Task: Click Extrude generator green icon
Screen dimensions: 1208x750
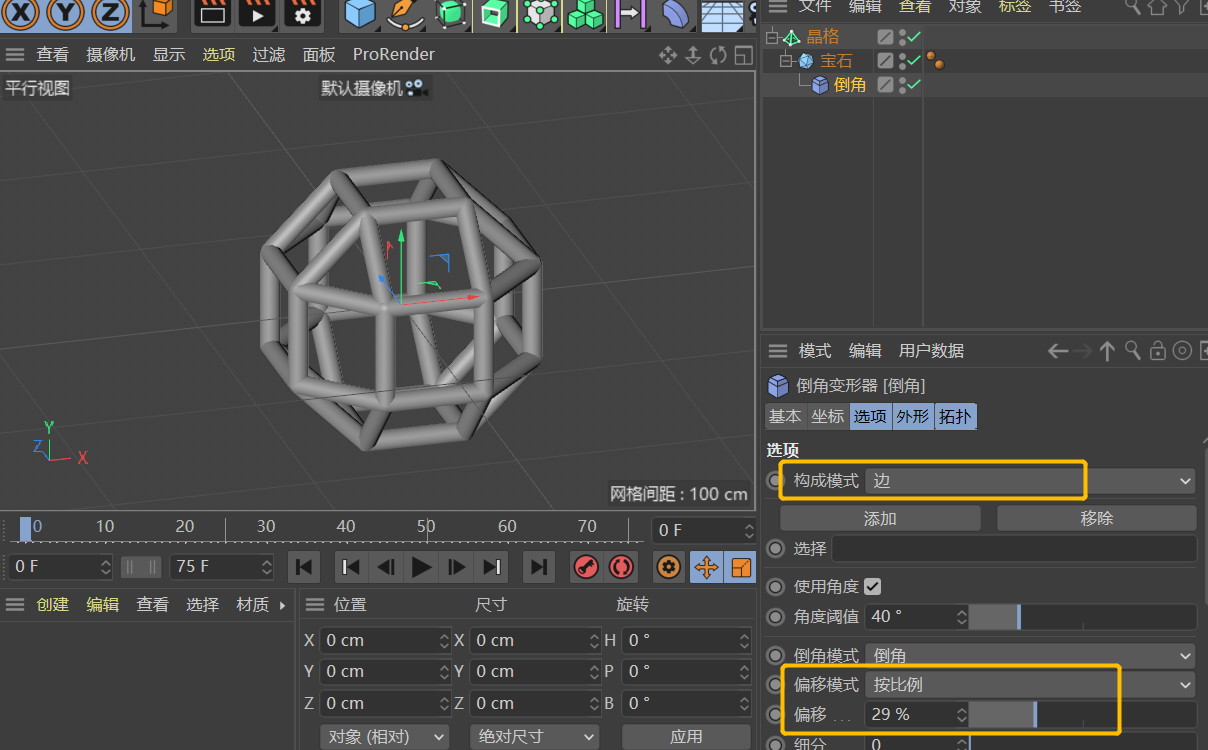Action: tap(494, 14)
